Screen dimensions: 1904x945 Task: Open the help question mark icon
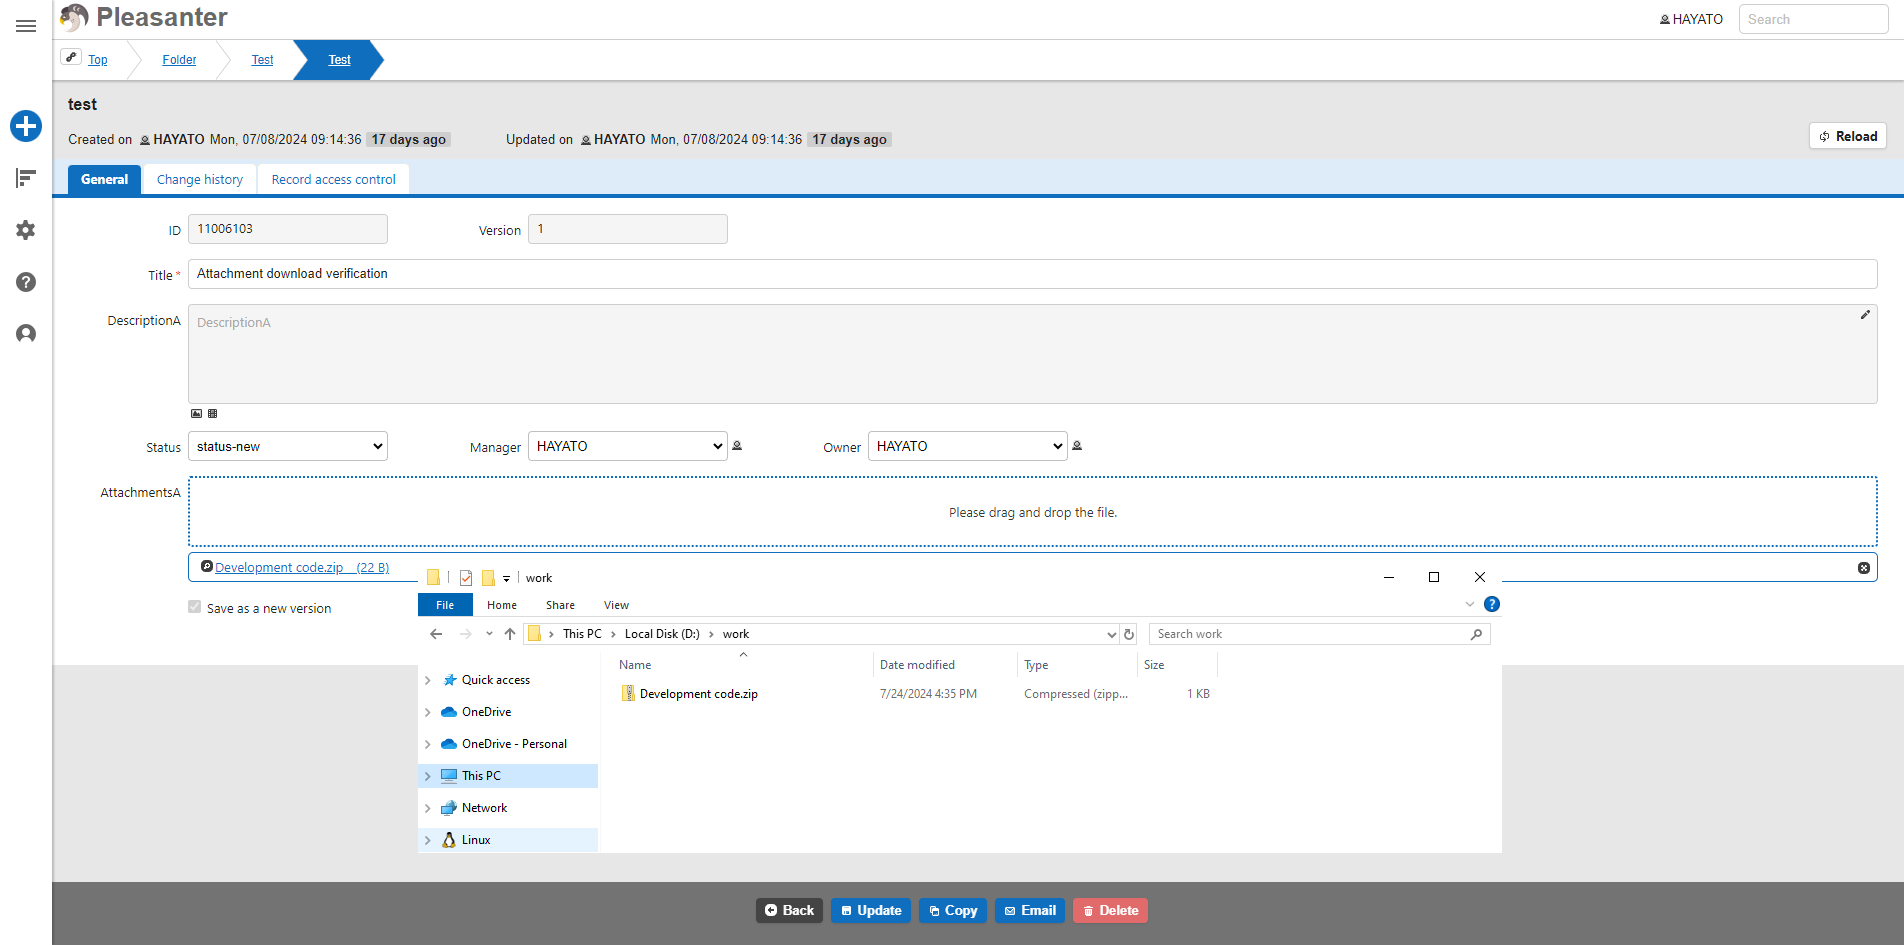point(26,282)
